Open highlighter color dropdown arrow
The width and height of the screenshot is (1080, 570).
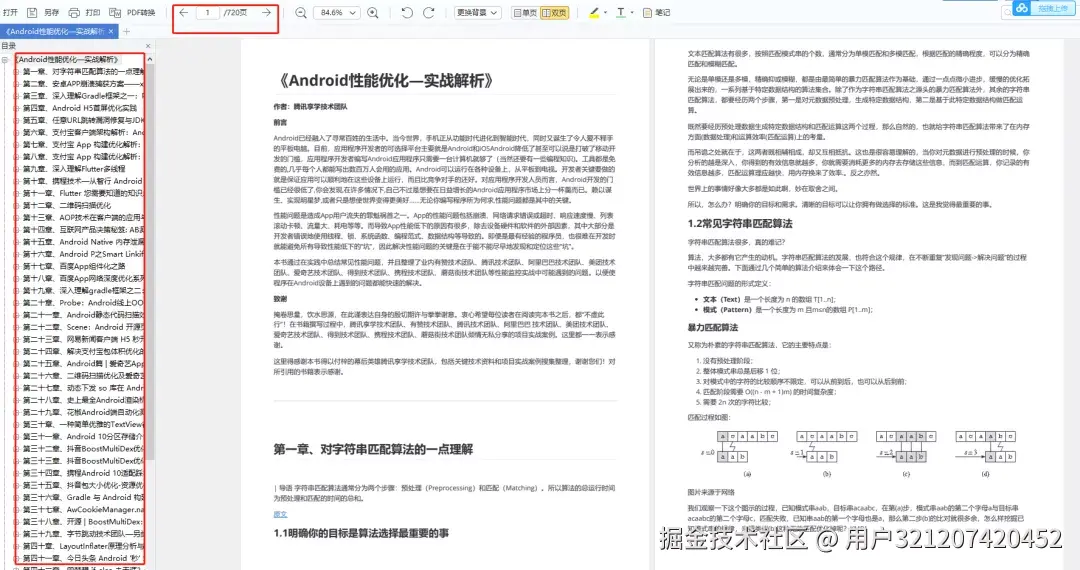click(605, 12)
